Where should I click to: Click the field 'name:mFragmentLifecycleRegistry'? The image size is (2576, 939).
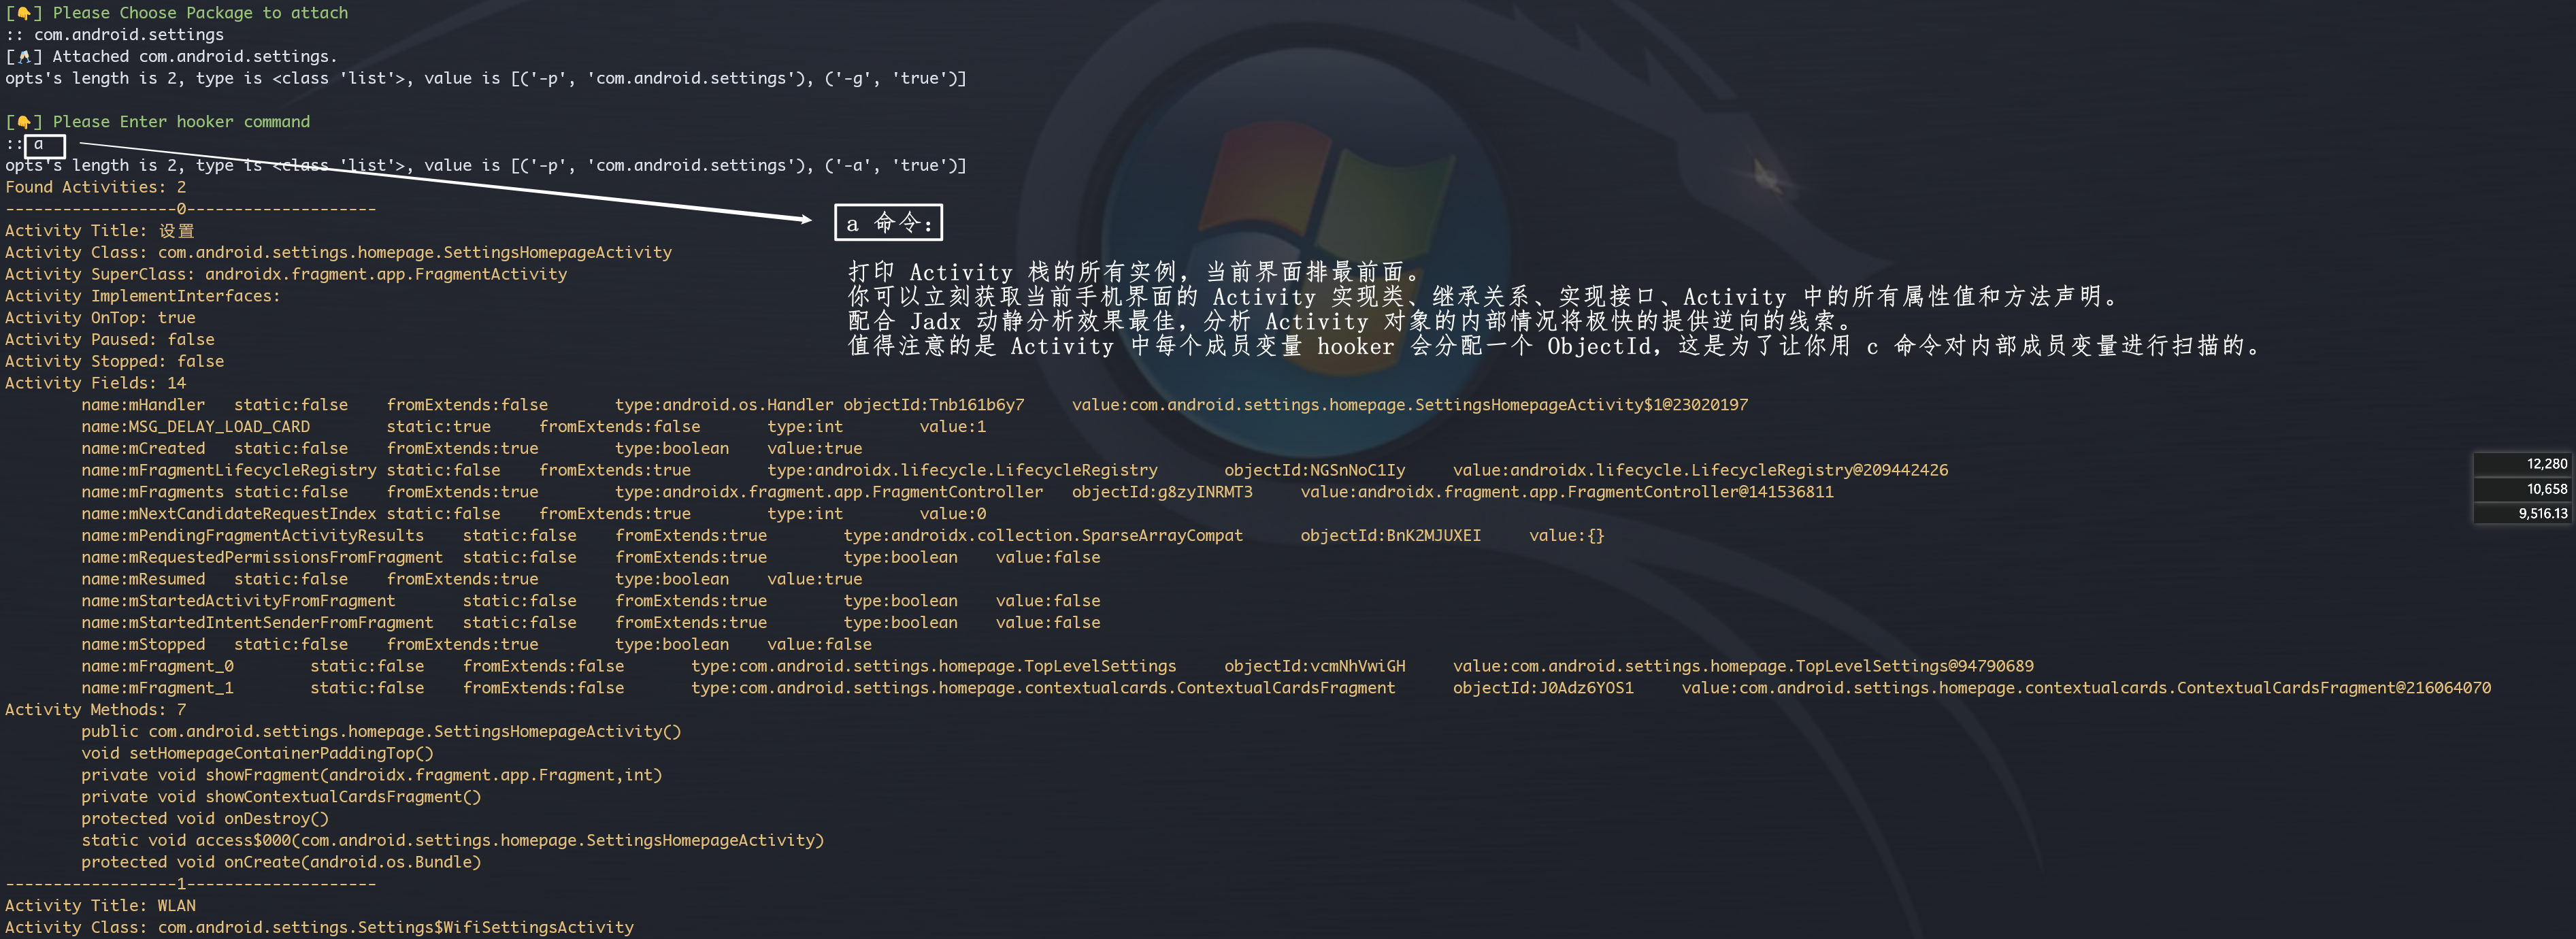(x=229, y=470)
